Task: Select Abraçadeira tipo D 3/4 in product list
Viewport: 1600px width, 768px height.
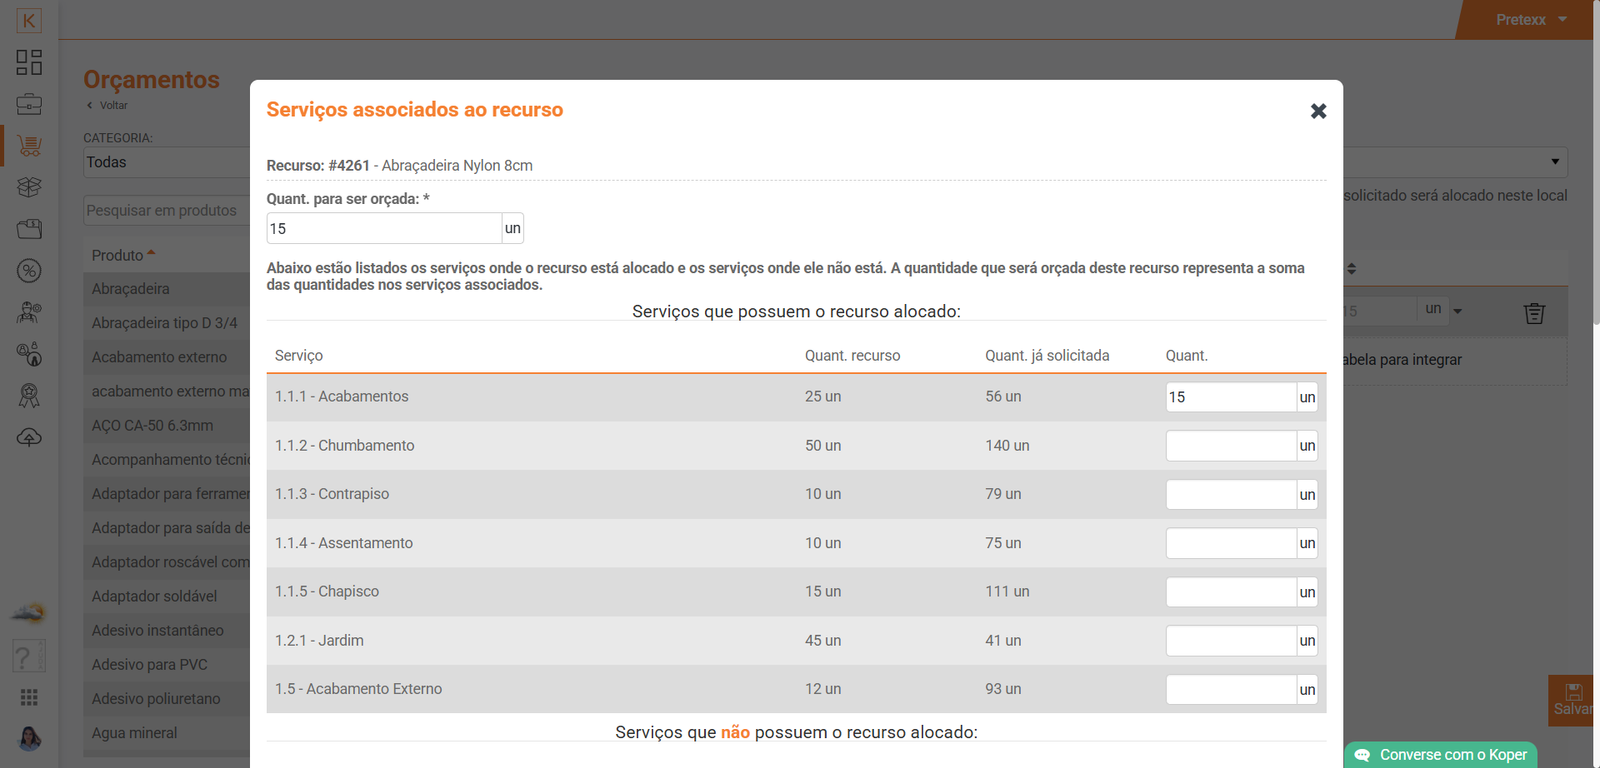Action: (165, 323)
